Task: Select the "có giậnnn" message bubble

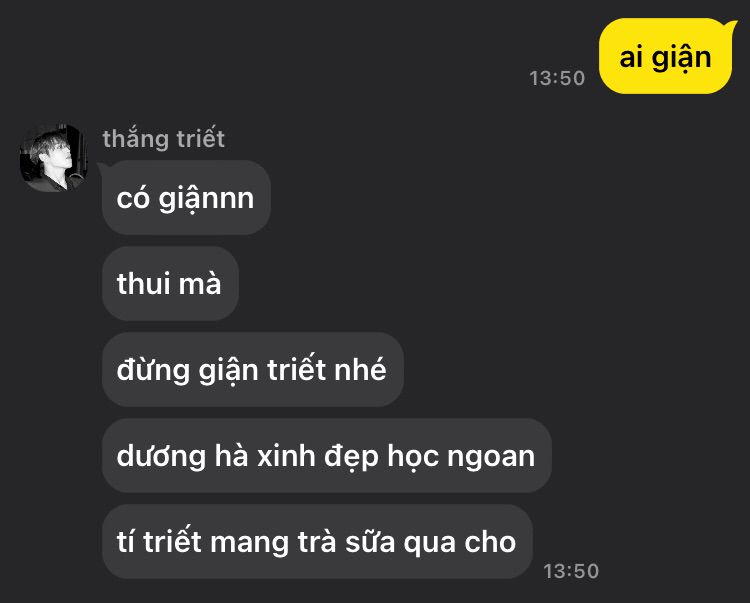Action: 186,197
